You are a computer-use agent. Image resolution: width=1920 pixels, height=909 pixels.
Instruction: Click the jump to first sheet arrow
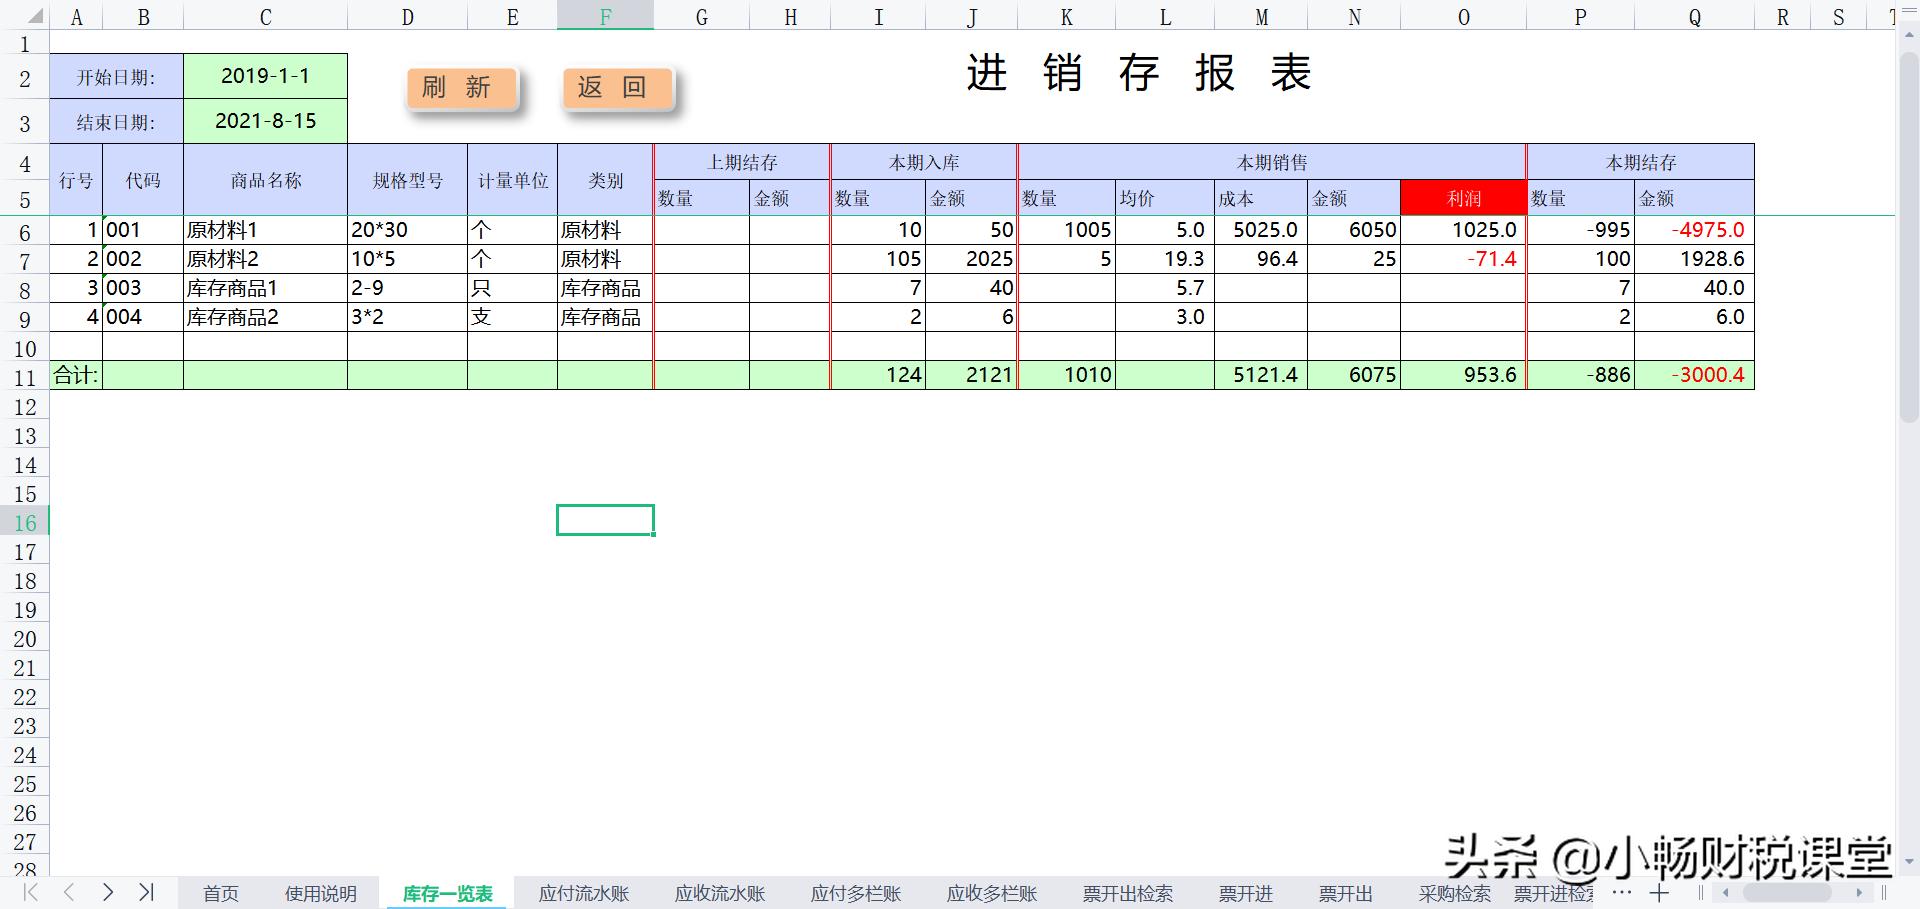30,893
